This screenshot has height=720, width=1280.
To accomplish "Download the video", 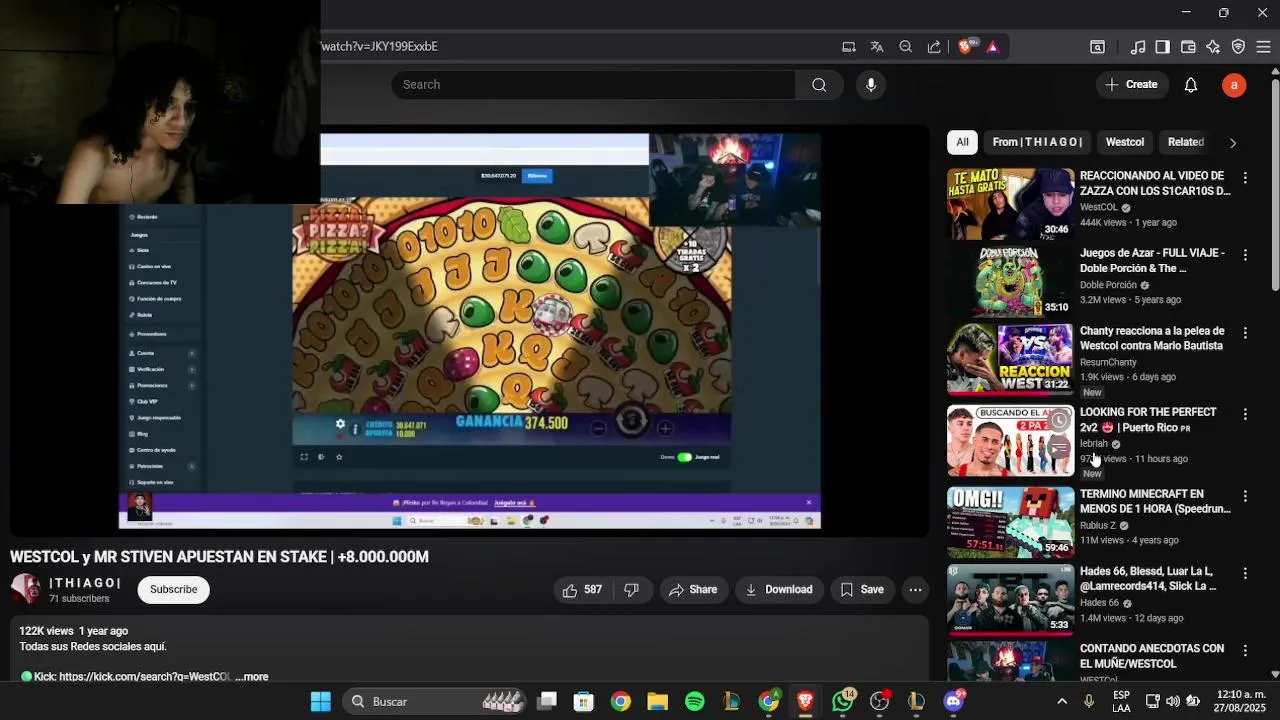I will tap(779, 590).
